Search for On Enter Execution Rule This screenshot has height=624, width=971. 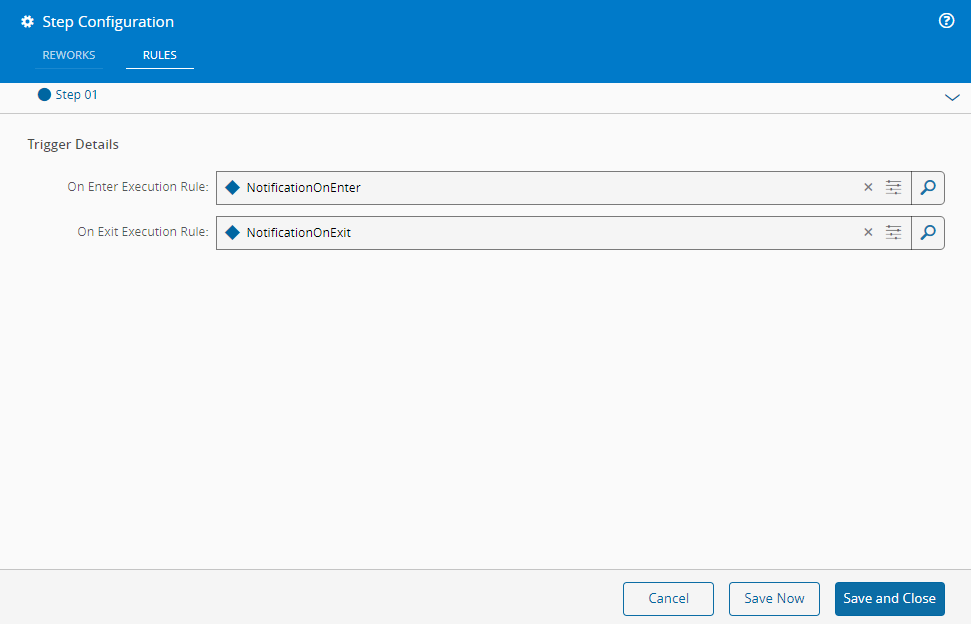pos(928,188)
